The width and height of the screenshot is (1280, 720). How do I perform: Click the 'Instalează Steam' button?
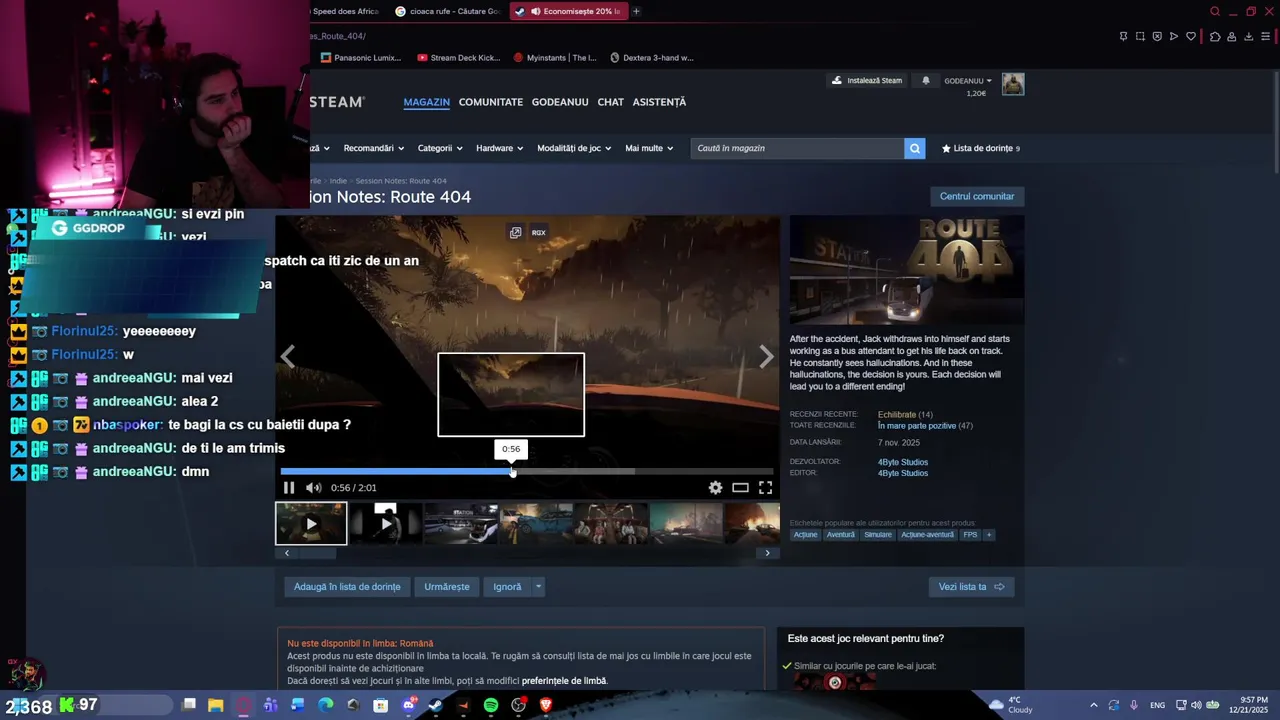pos(867,81)
